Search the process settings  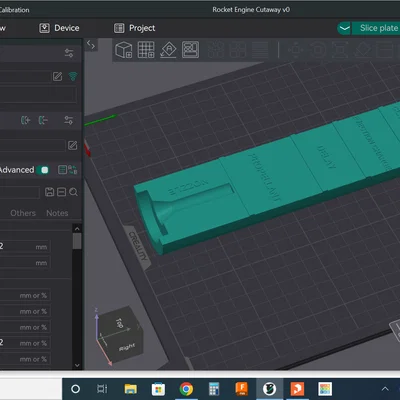pyautogui.click(x=73, y=192)
